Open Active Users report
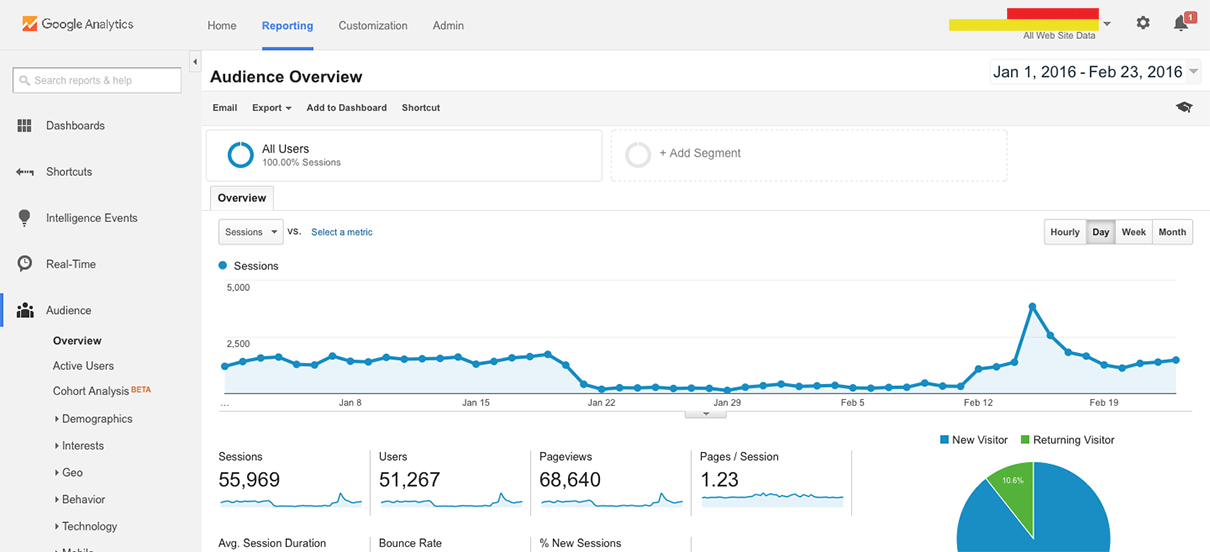This screenshot has width=1210, height=552. [83, 366]
